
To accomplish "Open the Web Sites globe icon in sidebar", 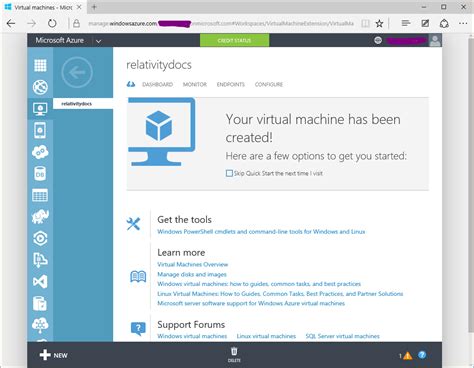I will point(40,87).
